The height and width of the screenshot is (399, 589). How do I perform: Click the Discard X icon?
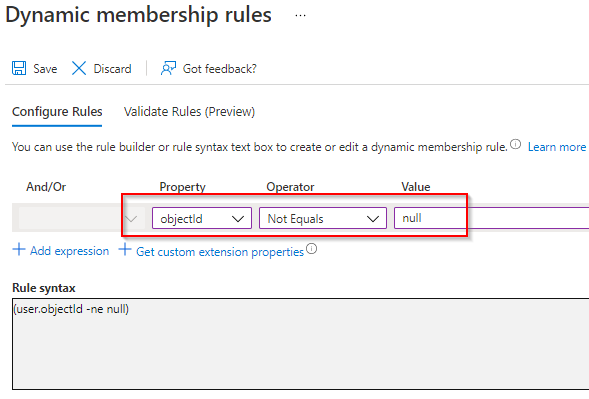79,68
